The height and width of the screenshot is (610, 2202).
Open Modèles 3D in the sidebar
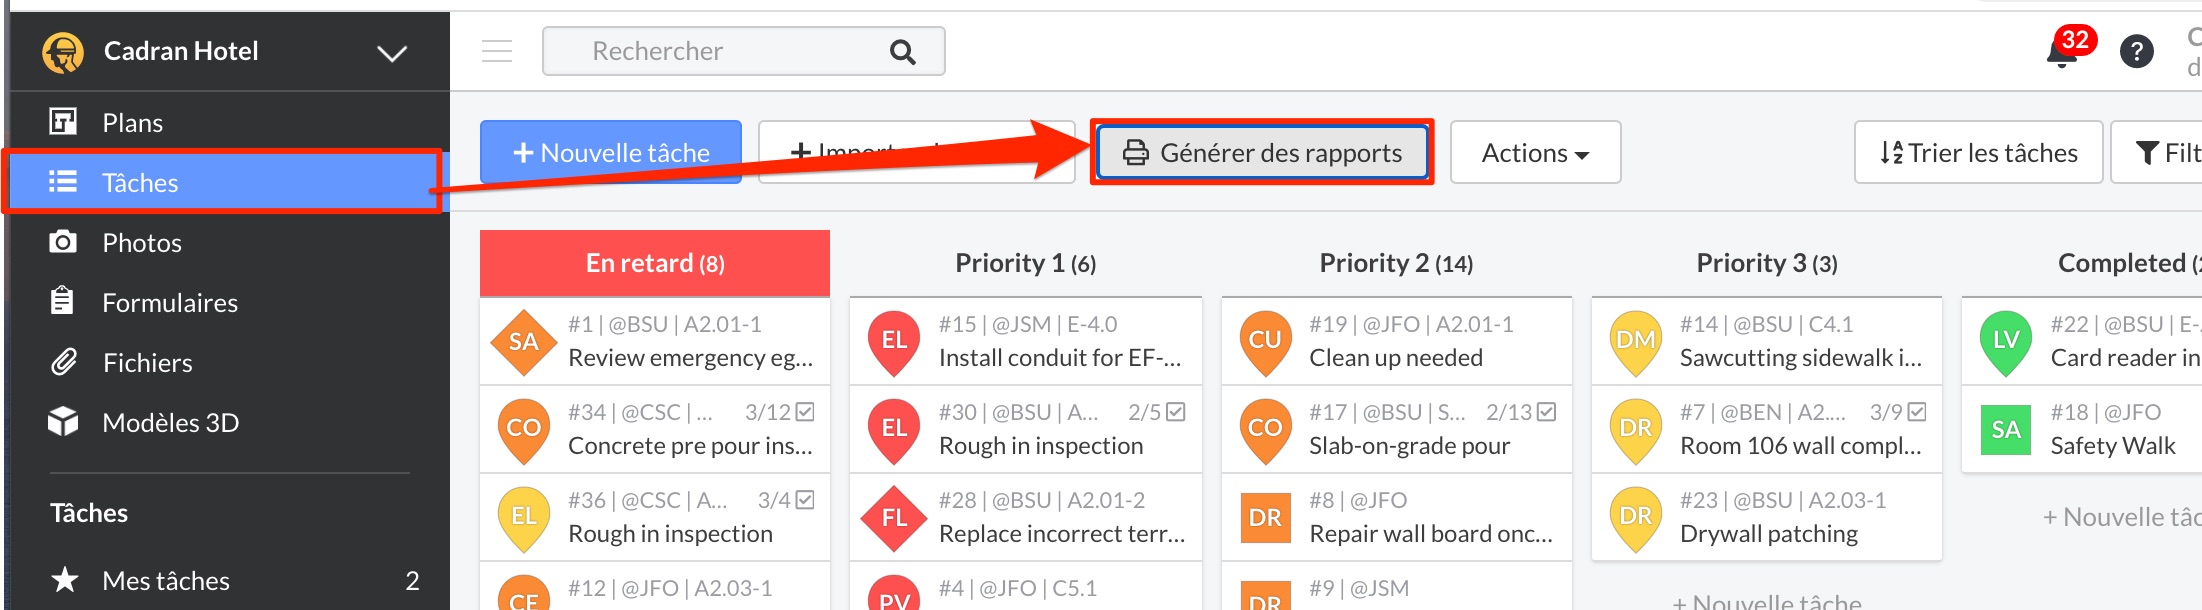170,423
